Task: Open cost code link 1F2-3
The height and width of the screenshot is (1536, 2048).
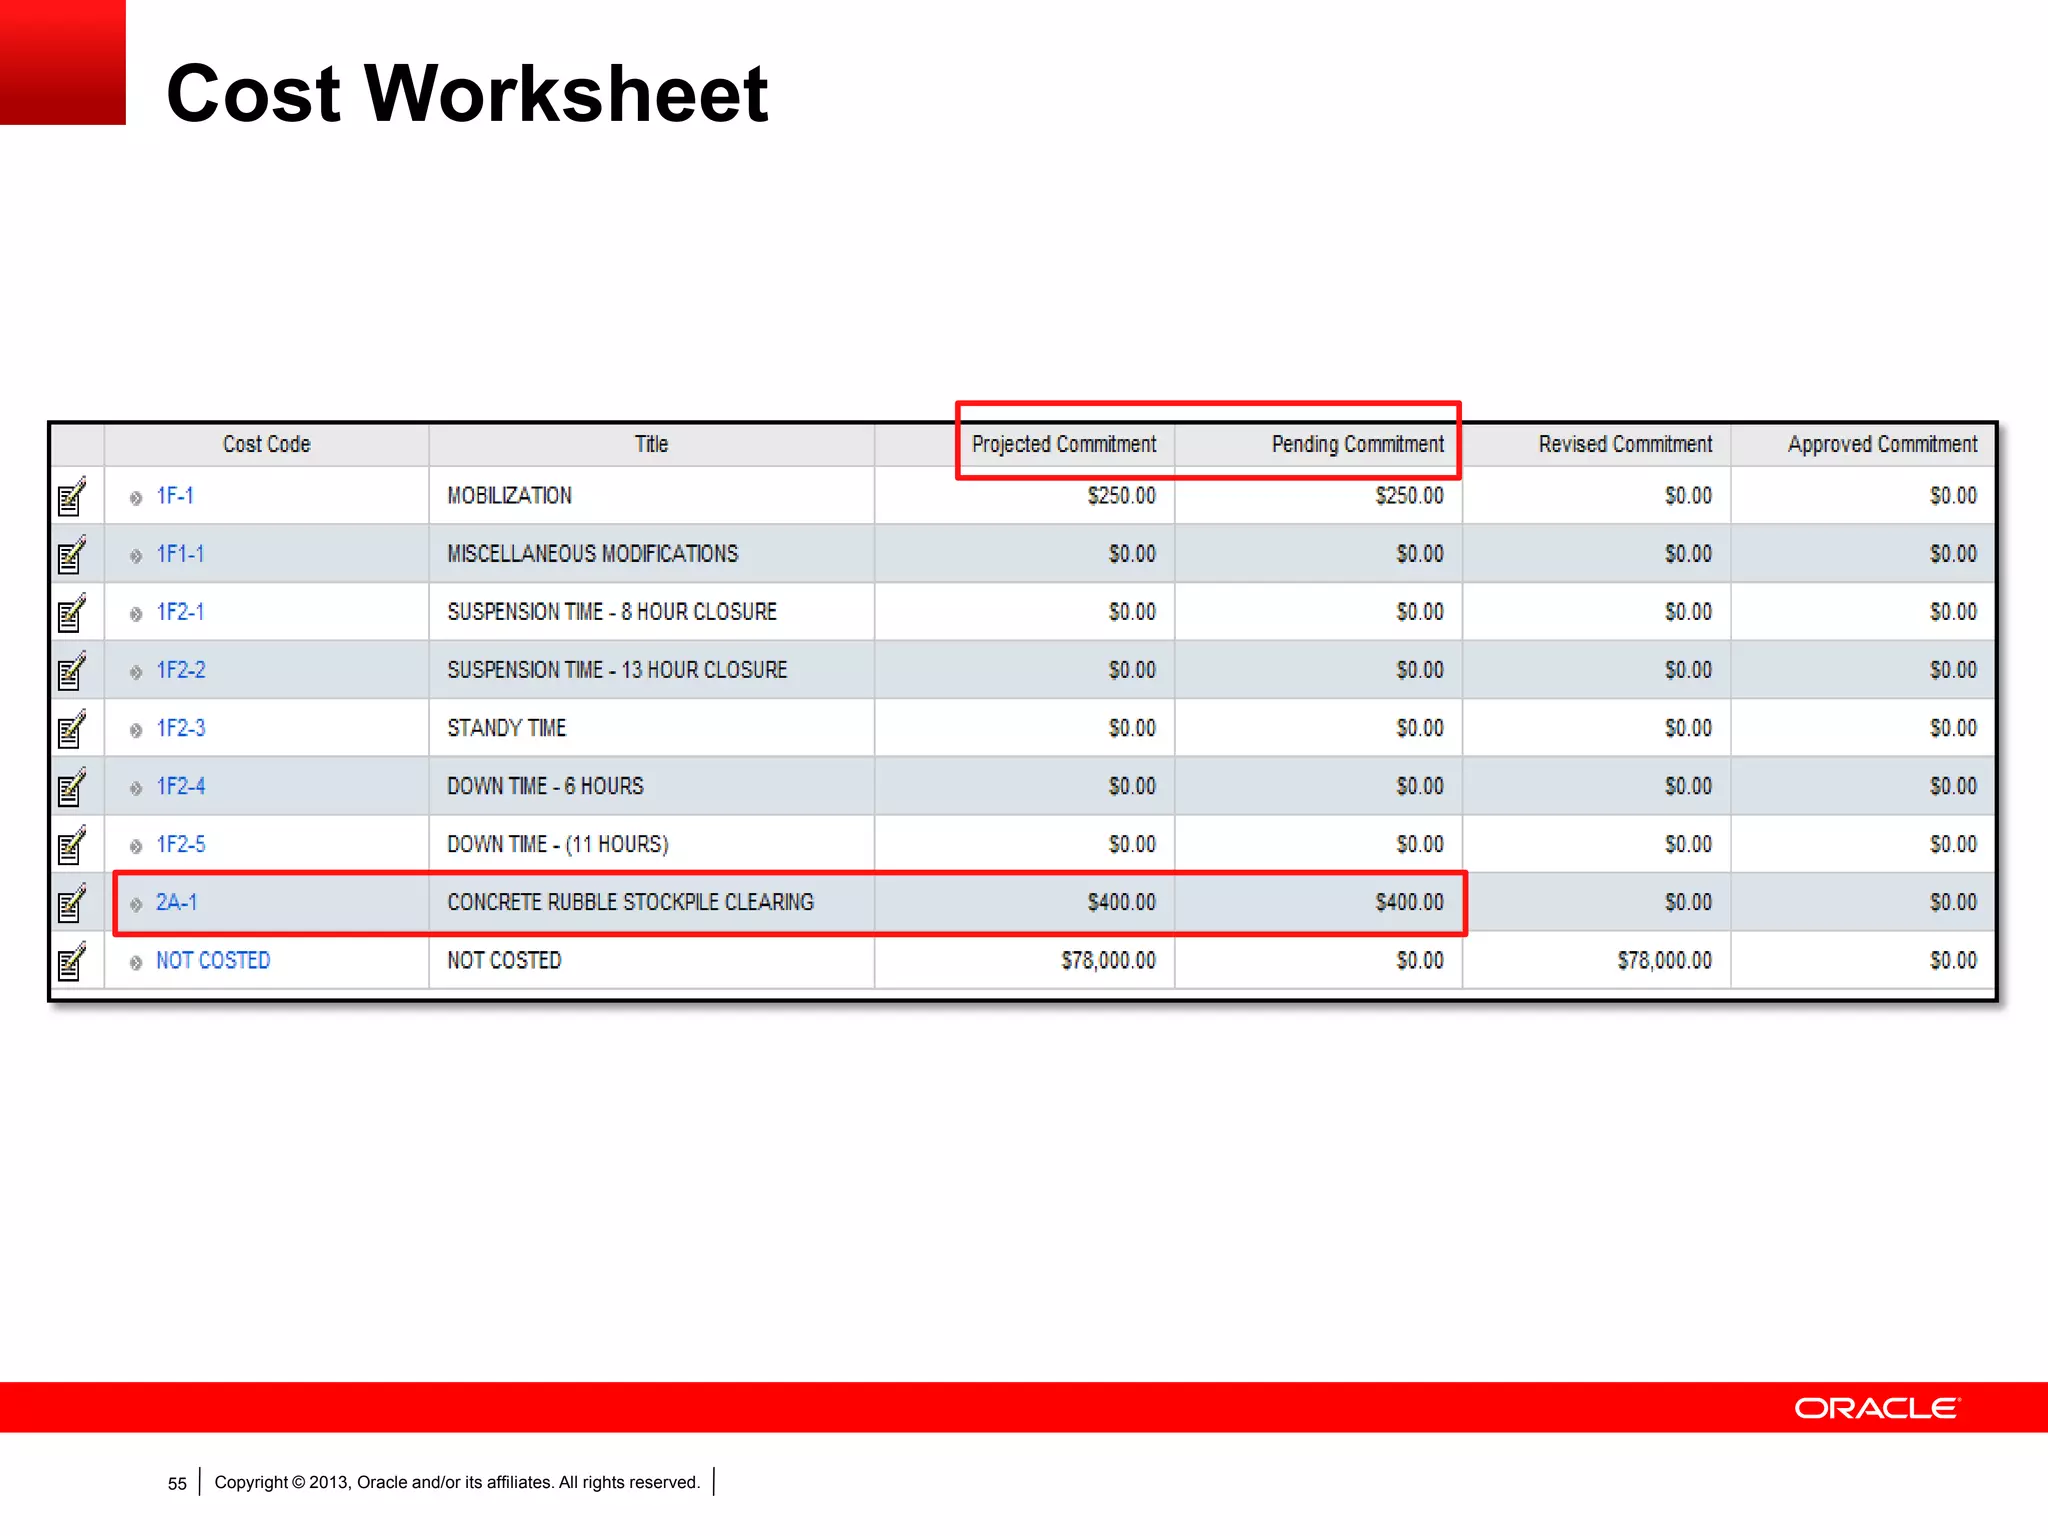Action: coord(181,728)
